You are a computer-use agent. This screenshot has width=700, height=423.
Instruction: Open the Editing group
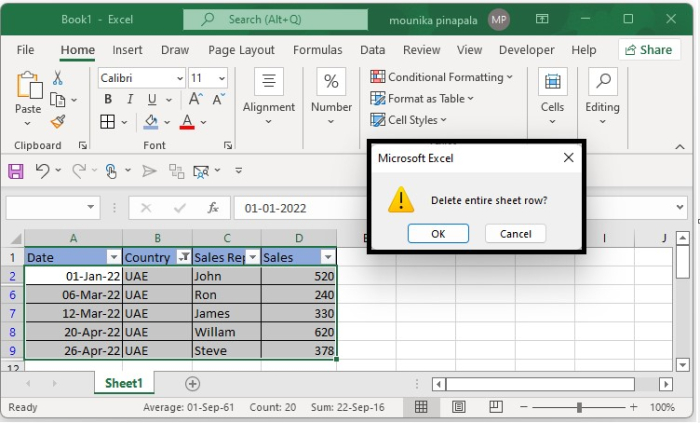click(603, 97)
